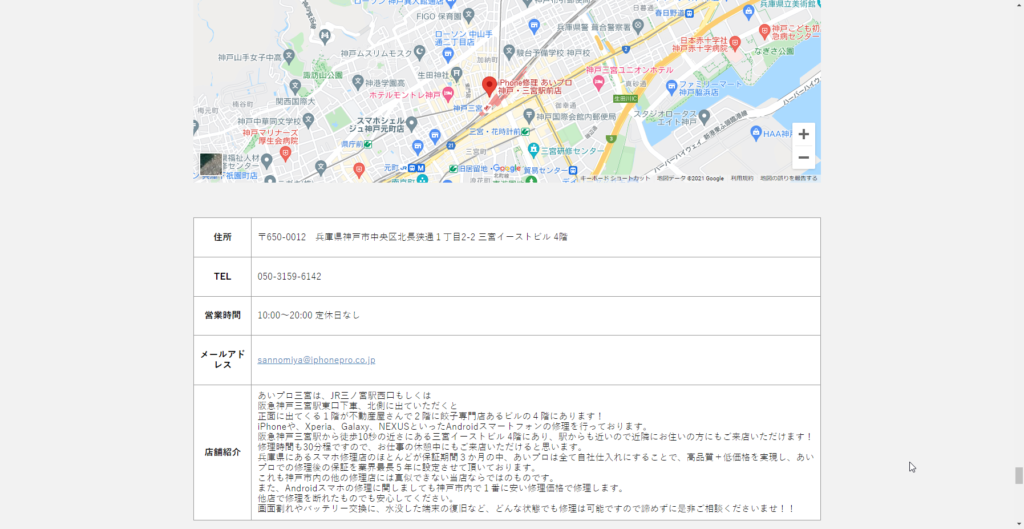This screenshot has width=1024, height=529.
Task: Click FIGO 保育園 school marker
Action: 469,15
